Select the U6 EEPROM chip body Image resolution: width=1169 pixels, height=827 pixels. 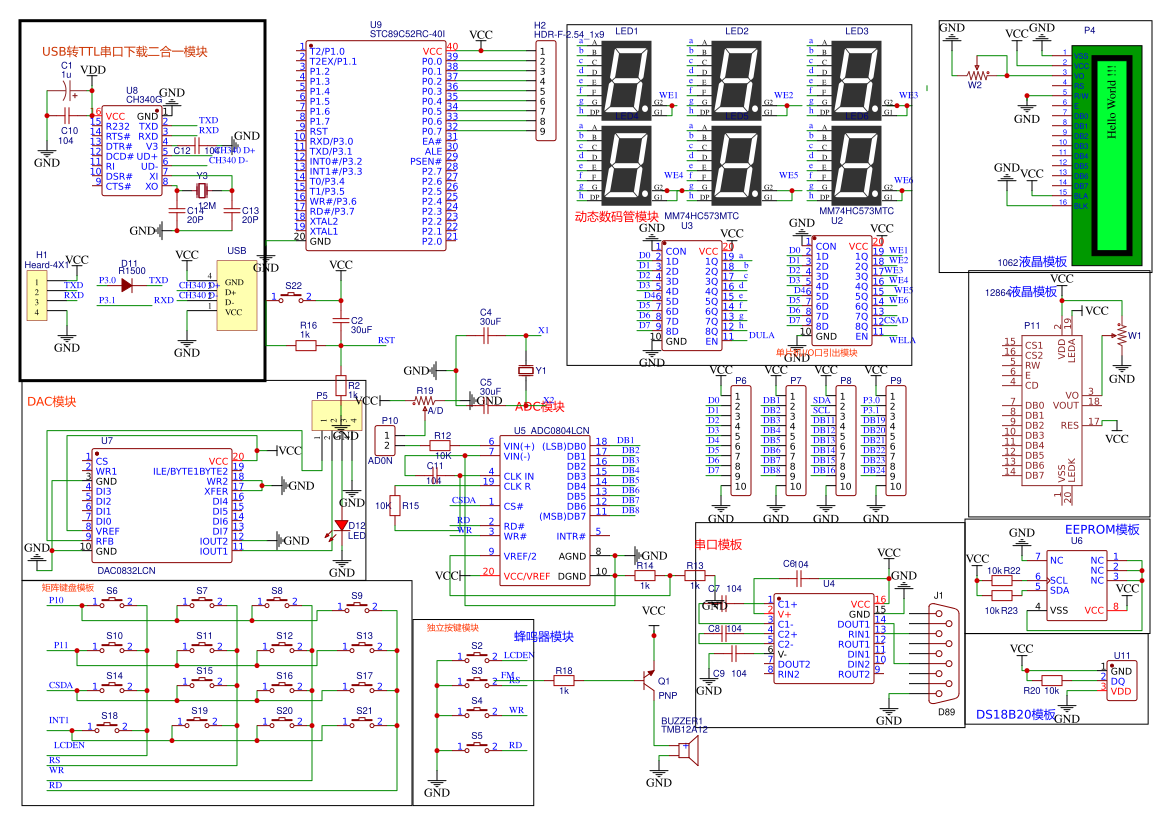click(x=1076, y=585)
